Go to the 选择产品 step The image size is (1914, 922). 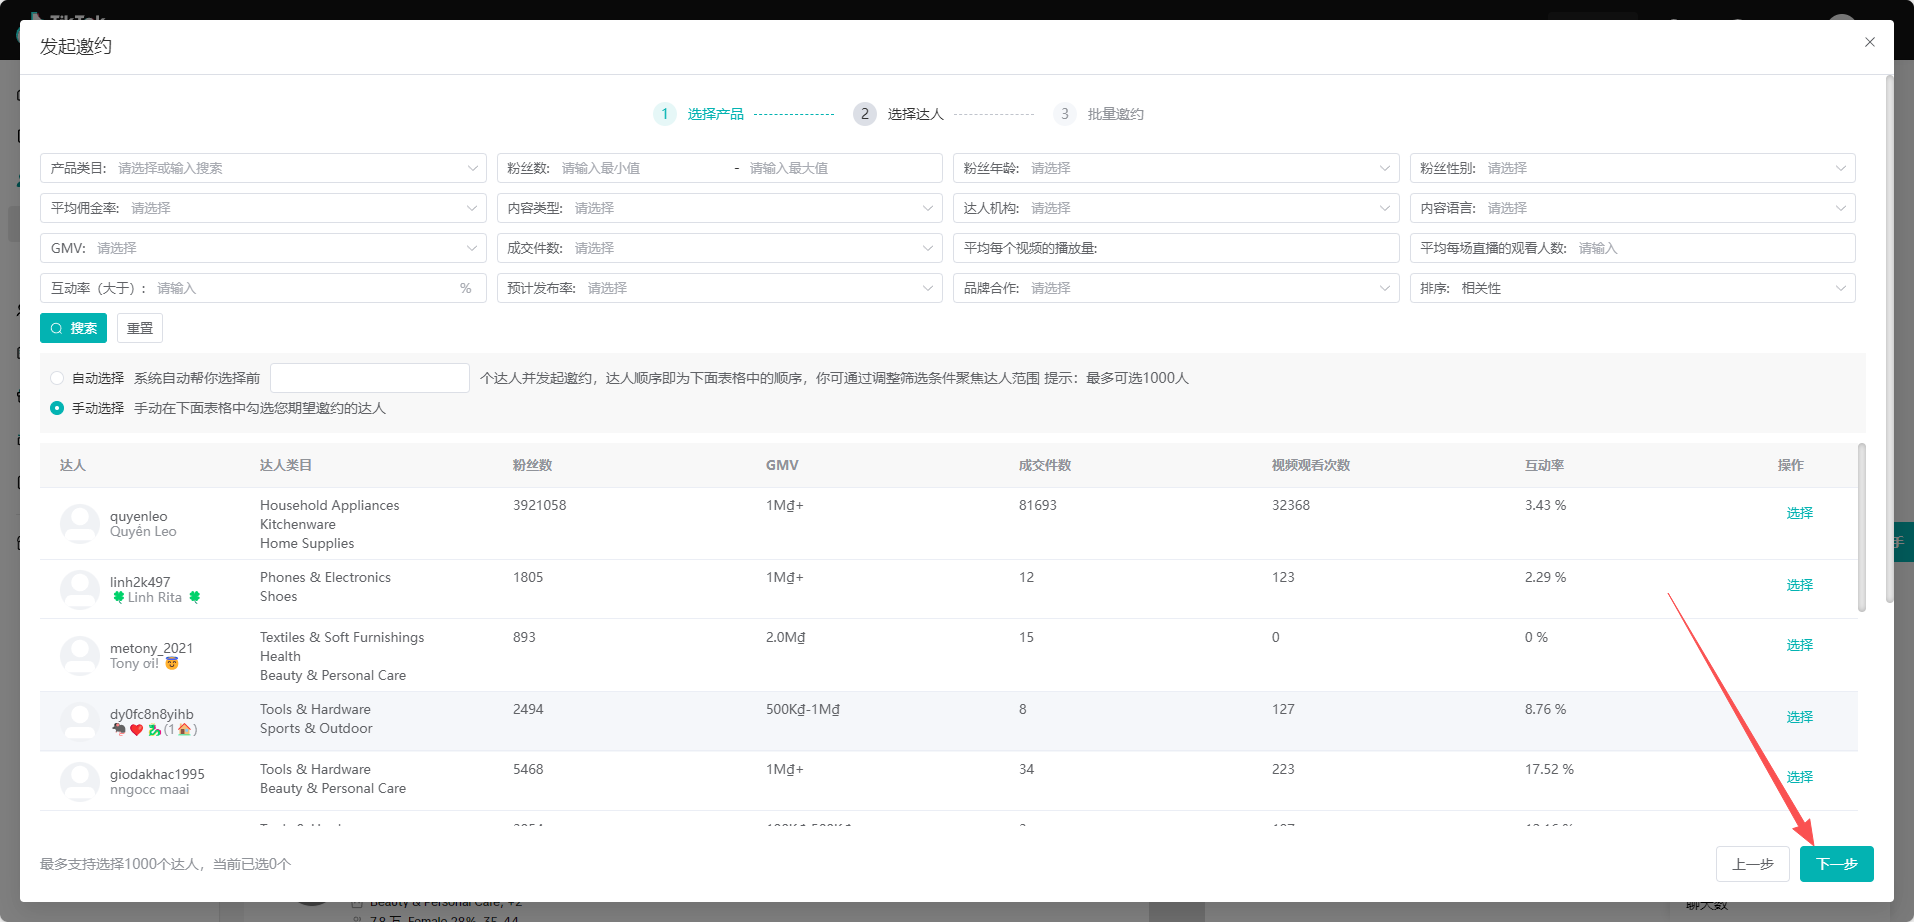pyautogui.click(x=715, y=114)
